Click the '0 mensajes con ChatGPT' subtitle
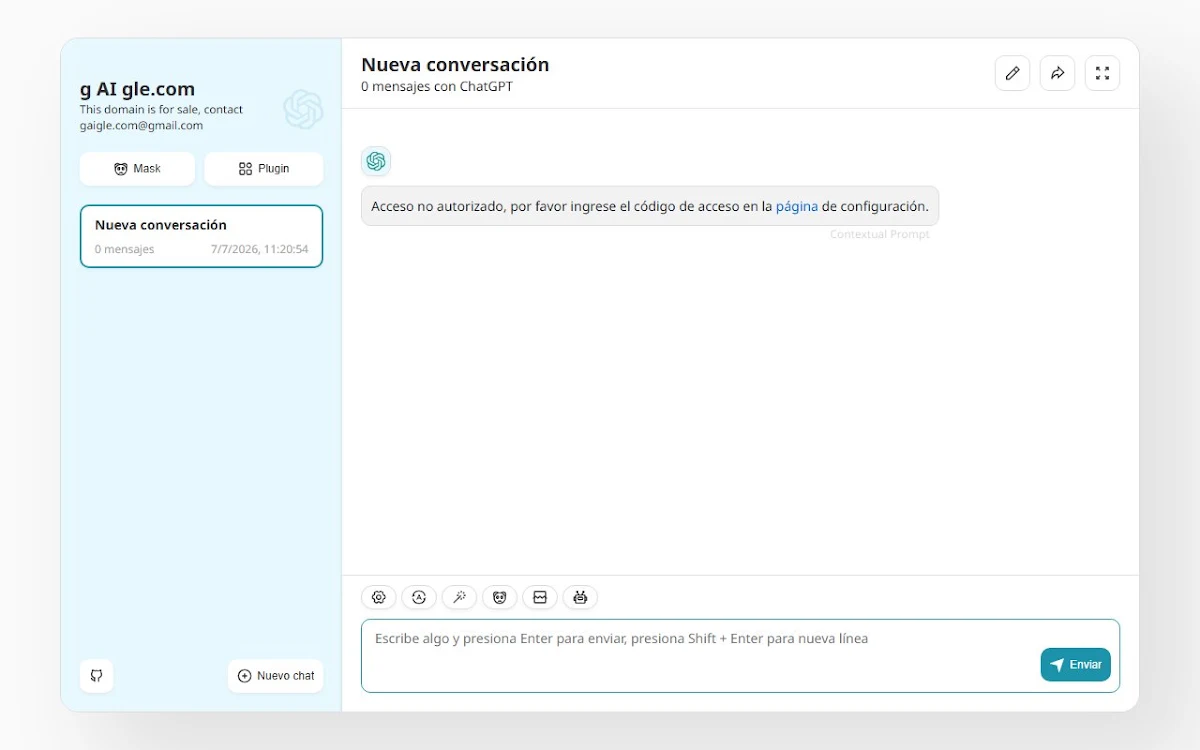The width and height of the screenshot is (1200, 750). (x=437, y=87)
